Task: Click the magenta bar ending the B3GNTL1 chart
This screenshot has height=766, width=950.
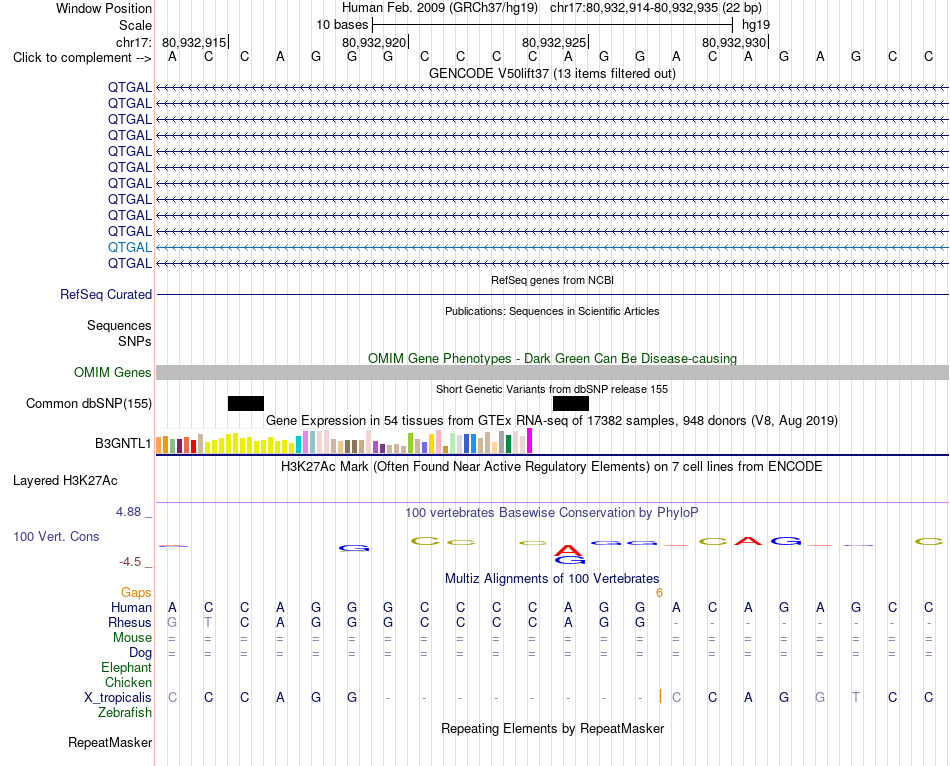Action: [x=530, y=441]
